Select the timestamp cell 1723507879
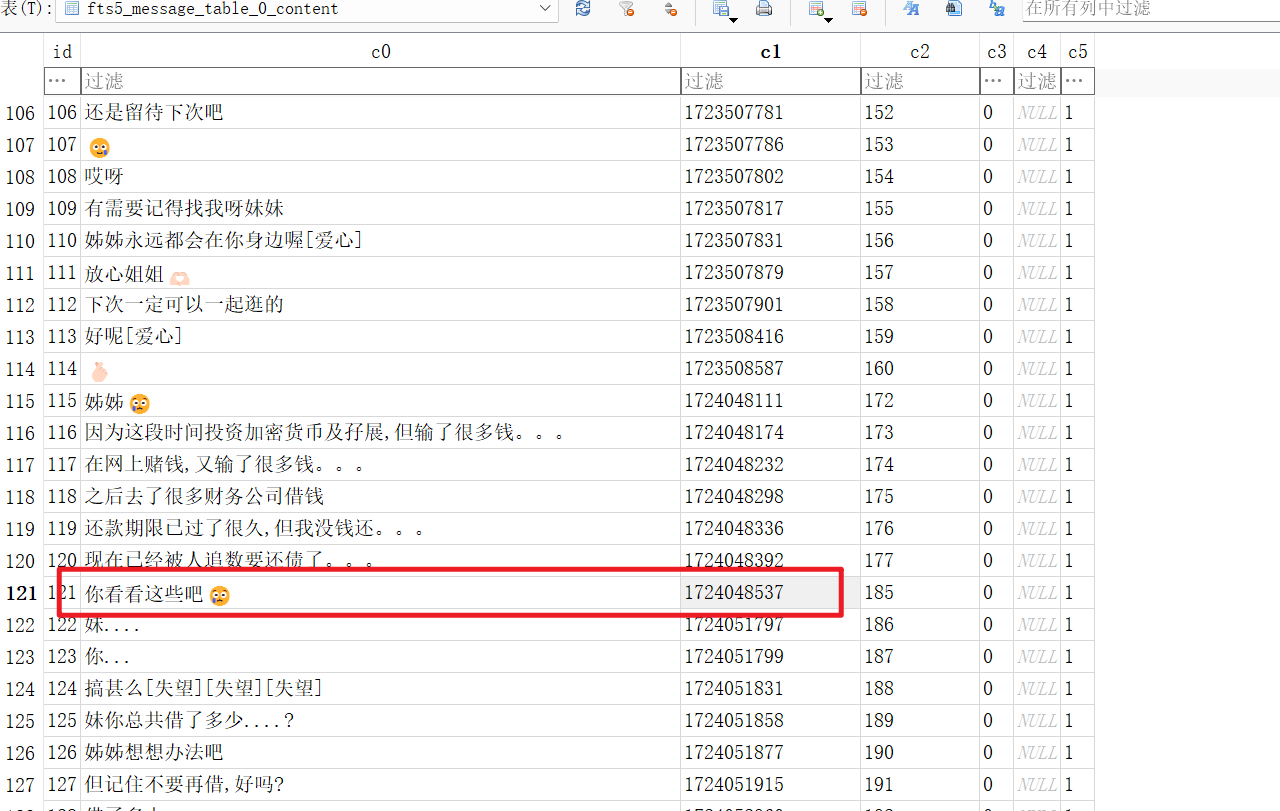The height and width of the screenshot is (811, 1280). pos(770,273)
